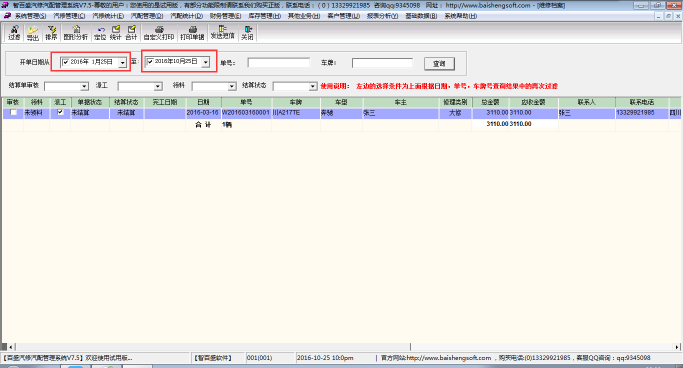Click the scrollbar left arrow under the table
Image resolution: width=683 pixels, height=368 pixels.
coord(11,347)
